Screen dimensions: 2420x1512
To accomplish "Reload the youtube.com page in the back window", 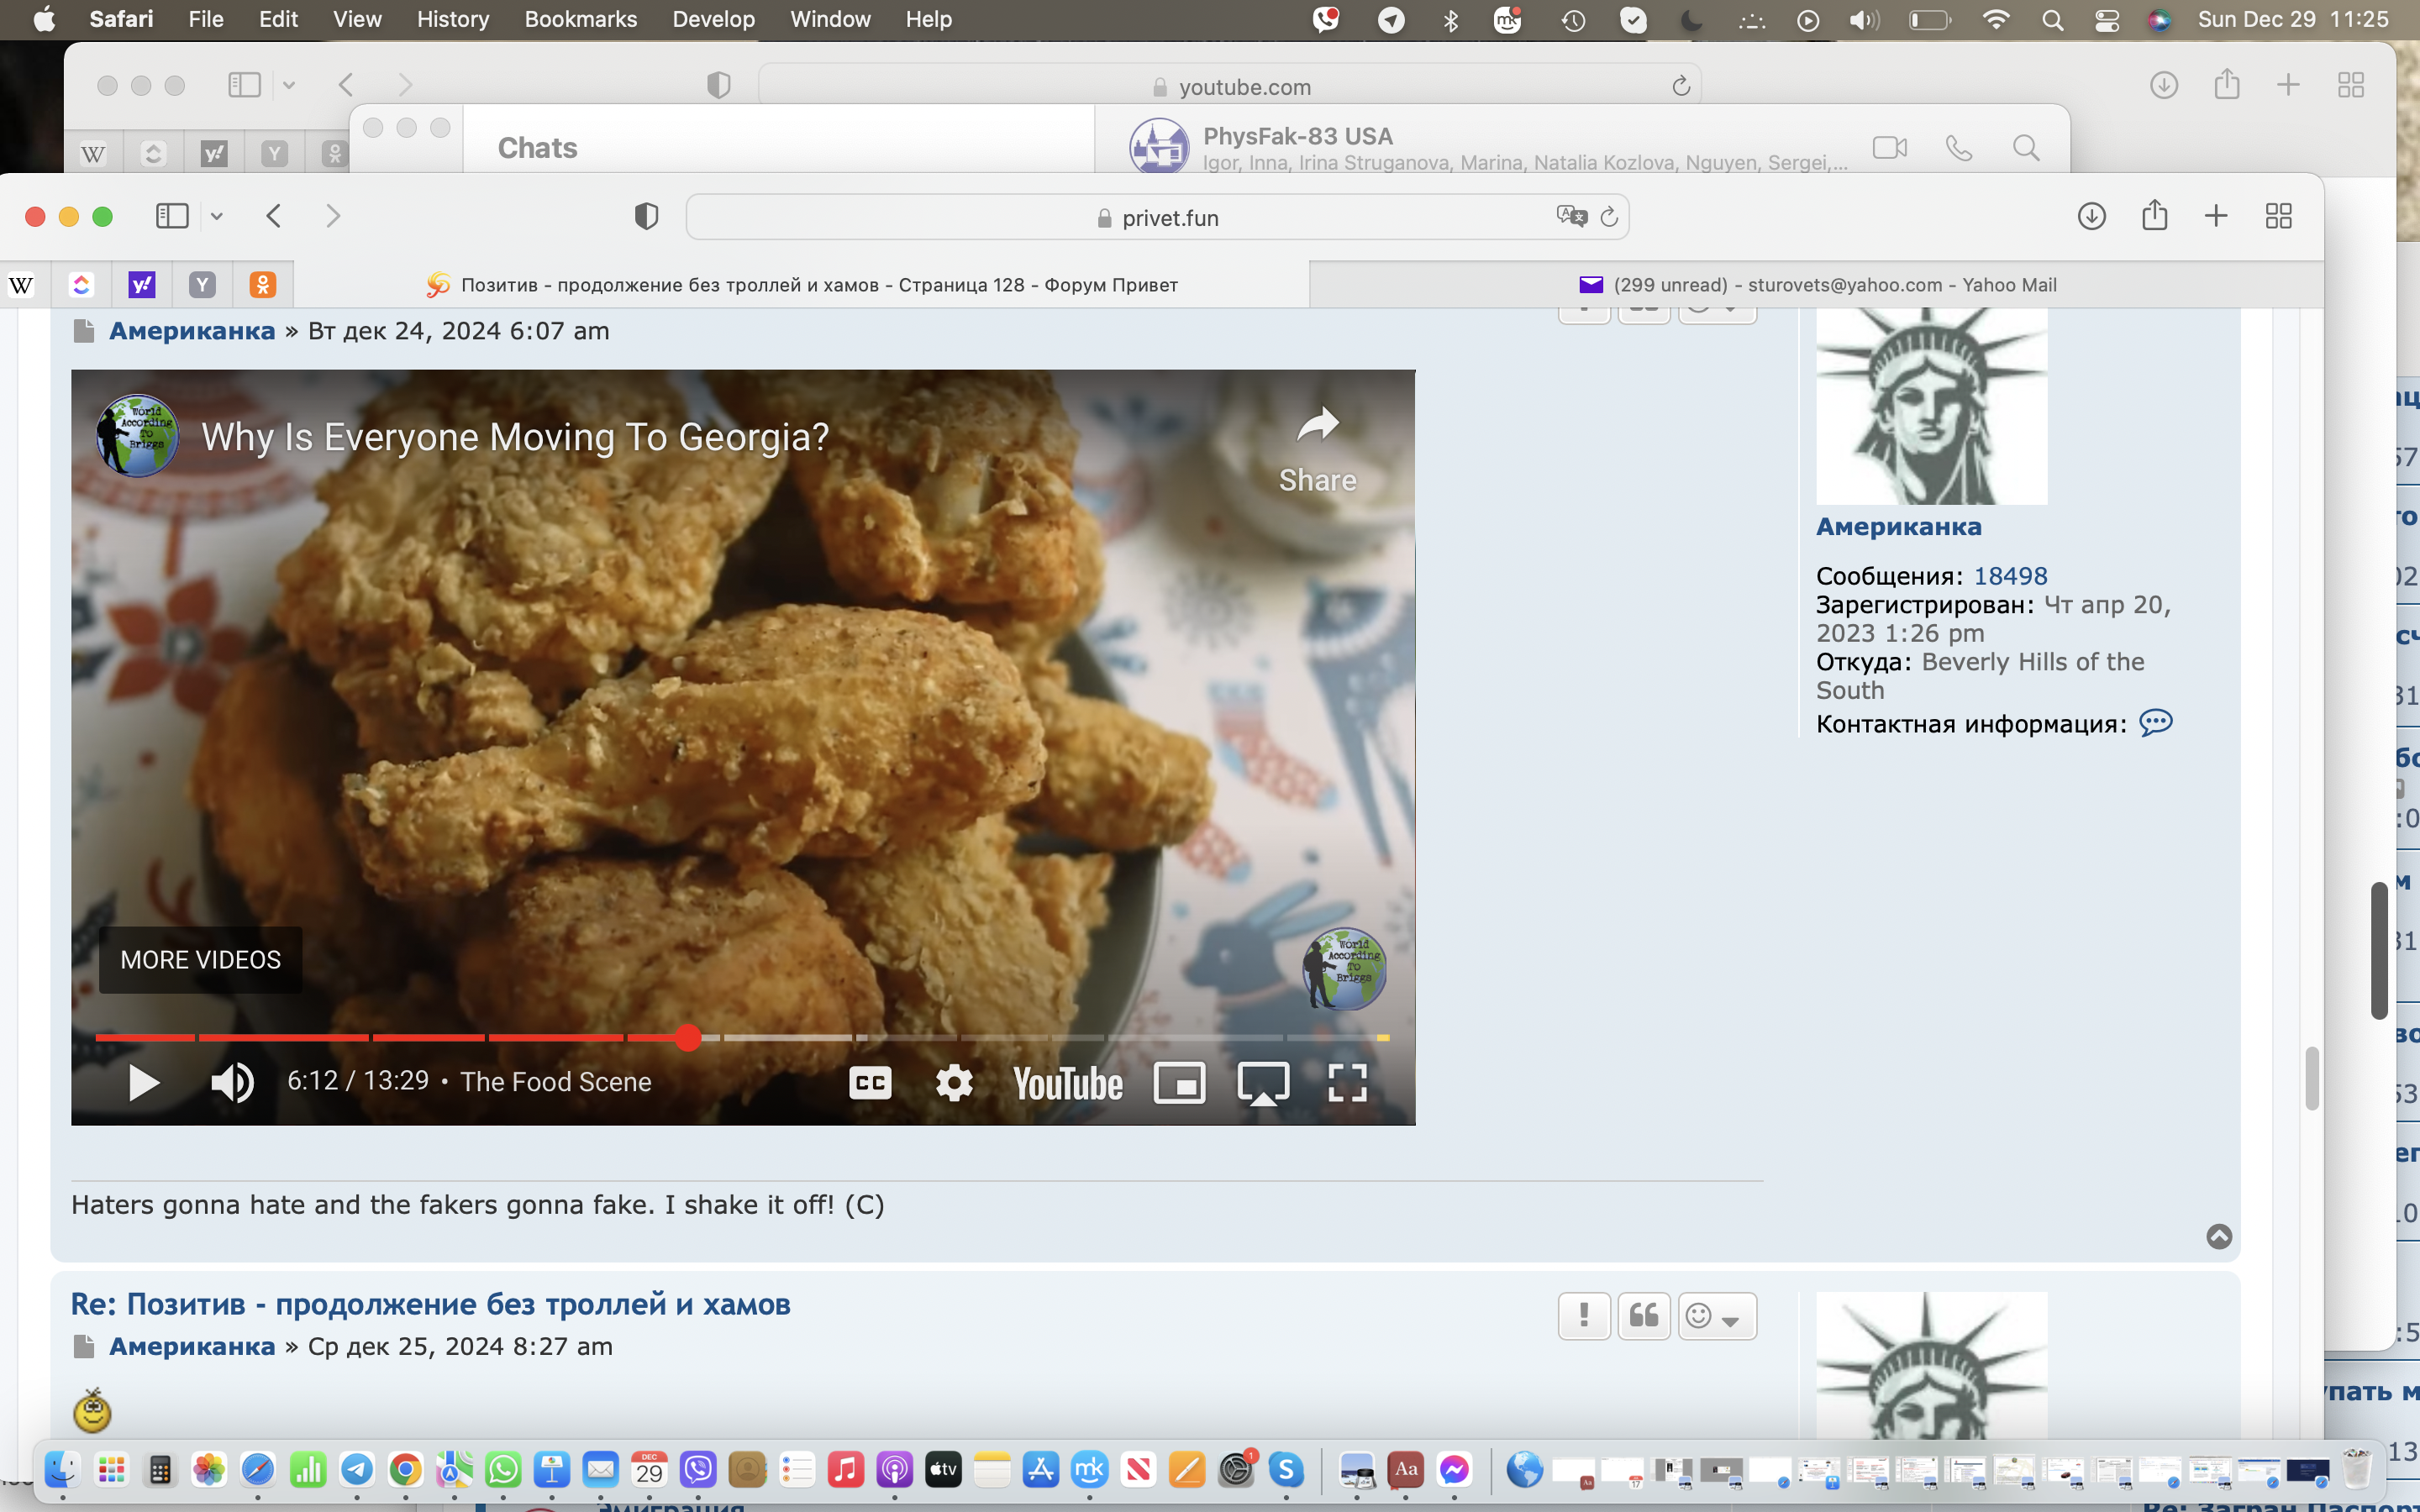I will (1681, 86).
